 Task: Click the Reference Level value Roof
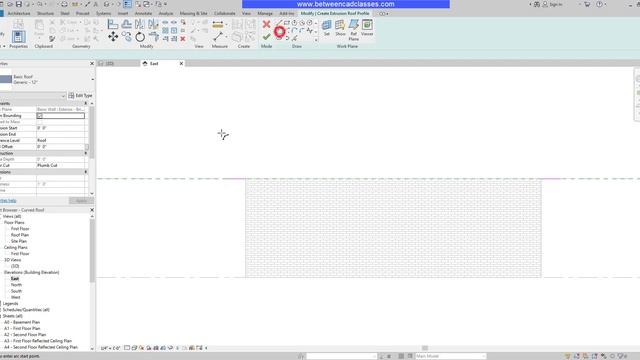pos(61,140)
